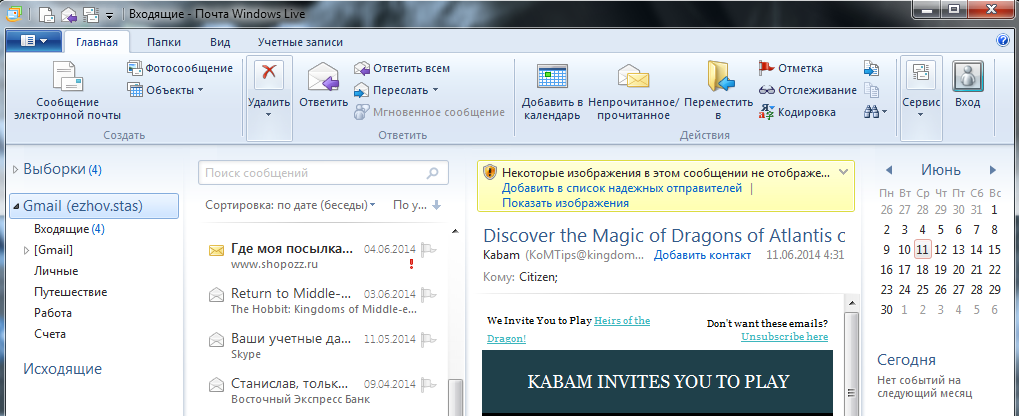
Task: Expand the yellow info bar chevron
Action: tap(844, 172)
